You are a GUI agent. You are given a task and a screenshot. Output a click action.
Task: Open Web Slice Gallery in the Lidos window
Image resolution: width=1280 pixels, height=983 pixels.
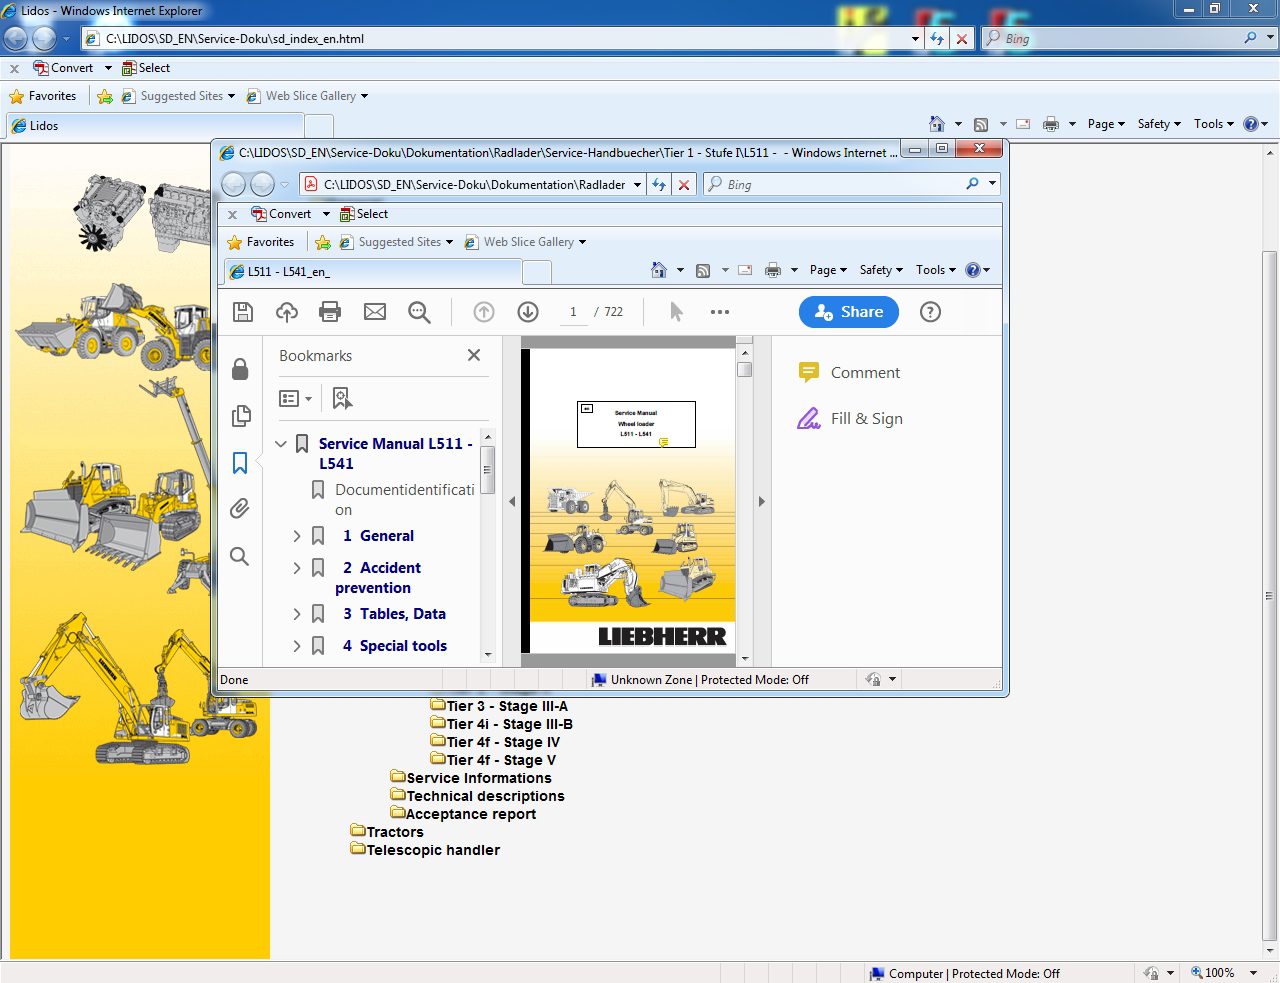(307, 96)
